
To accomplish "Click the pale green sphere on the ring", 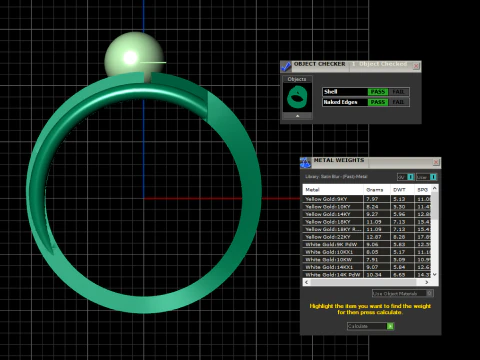I will 133,55.
